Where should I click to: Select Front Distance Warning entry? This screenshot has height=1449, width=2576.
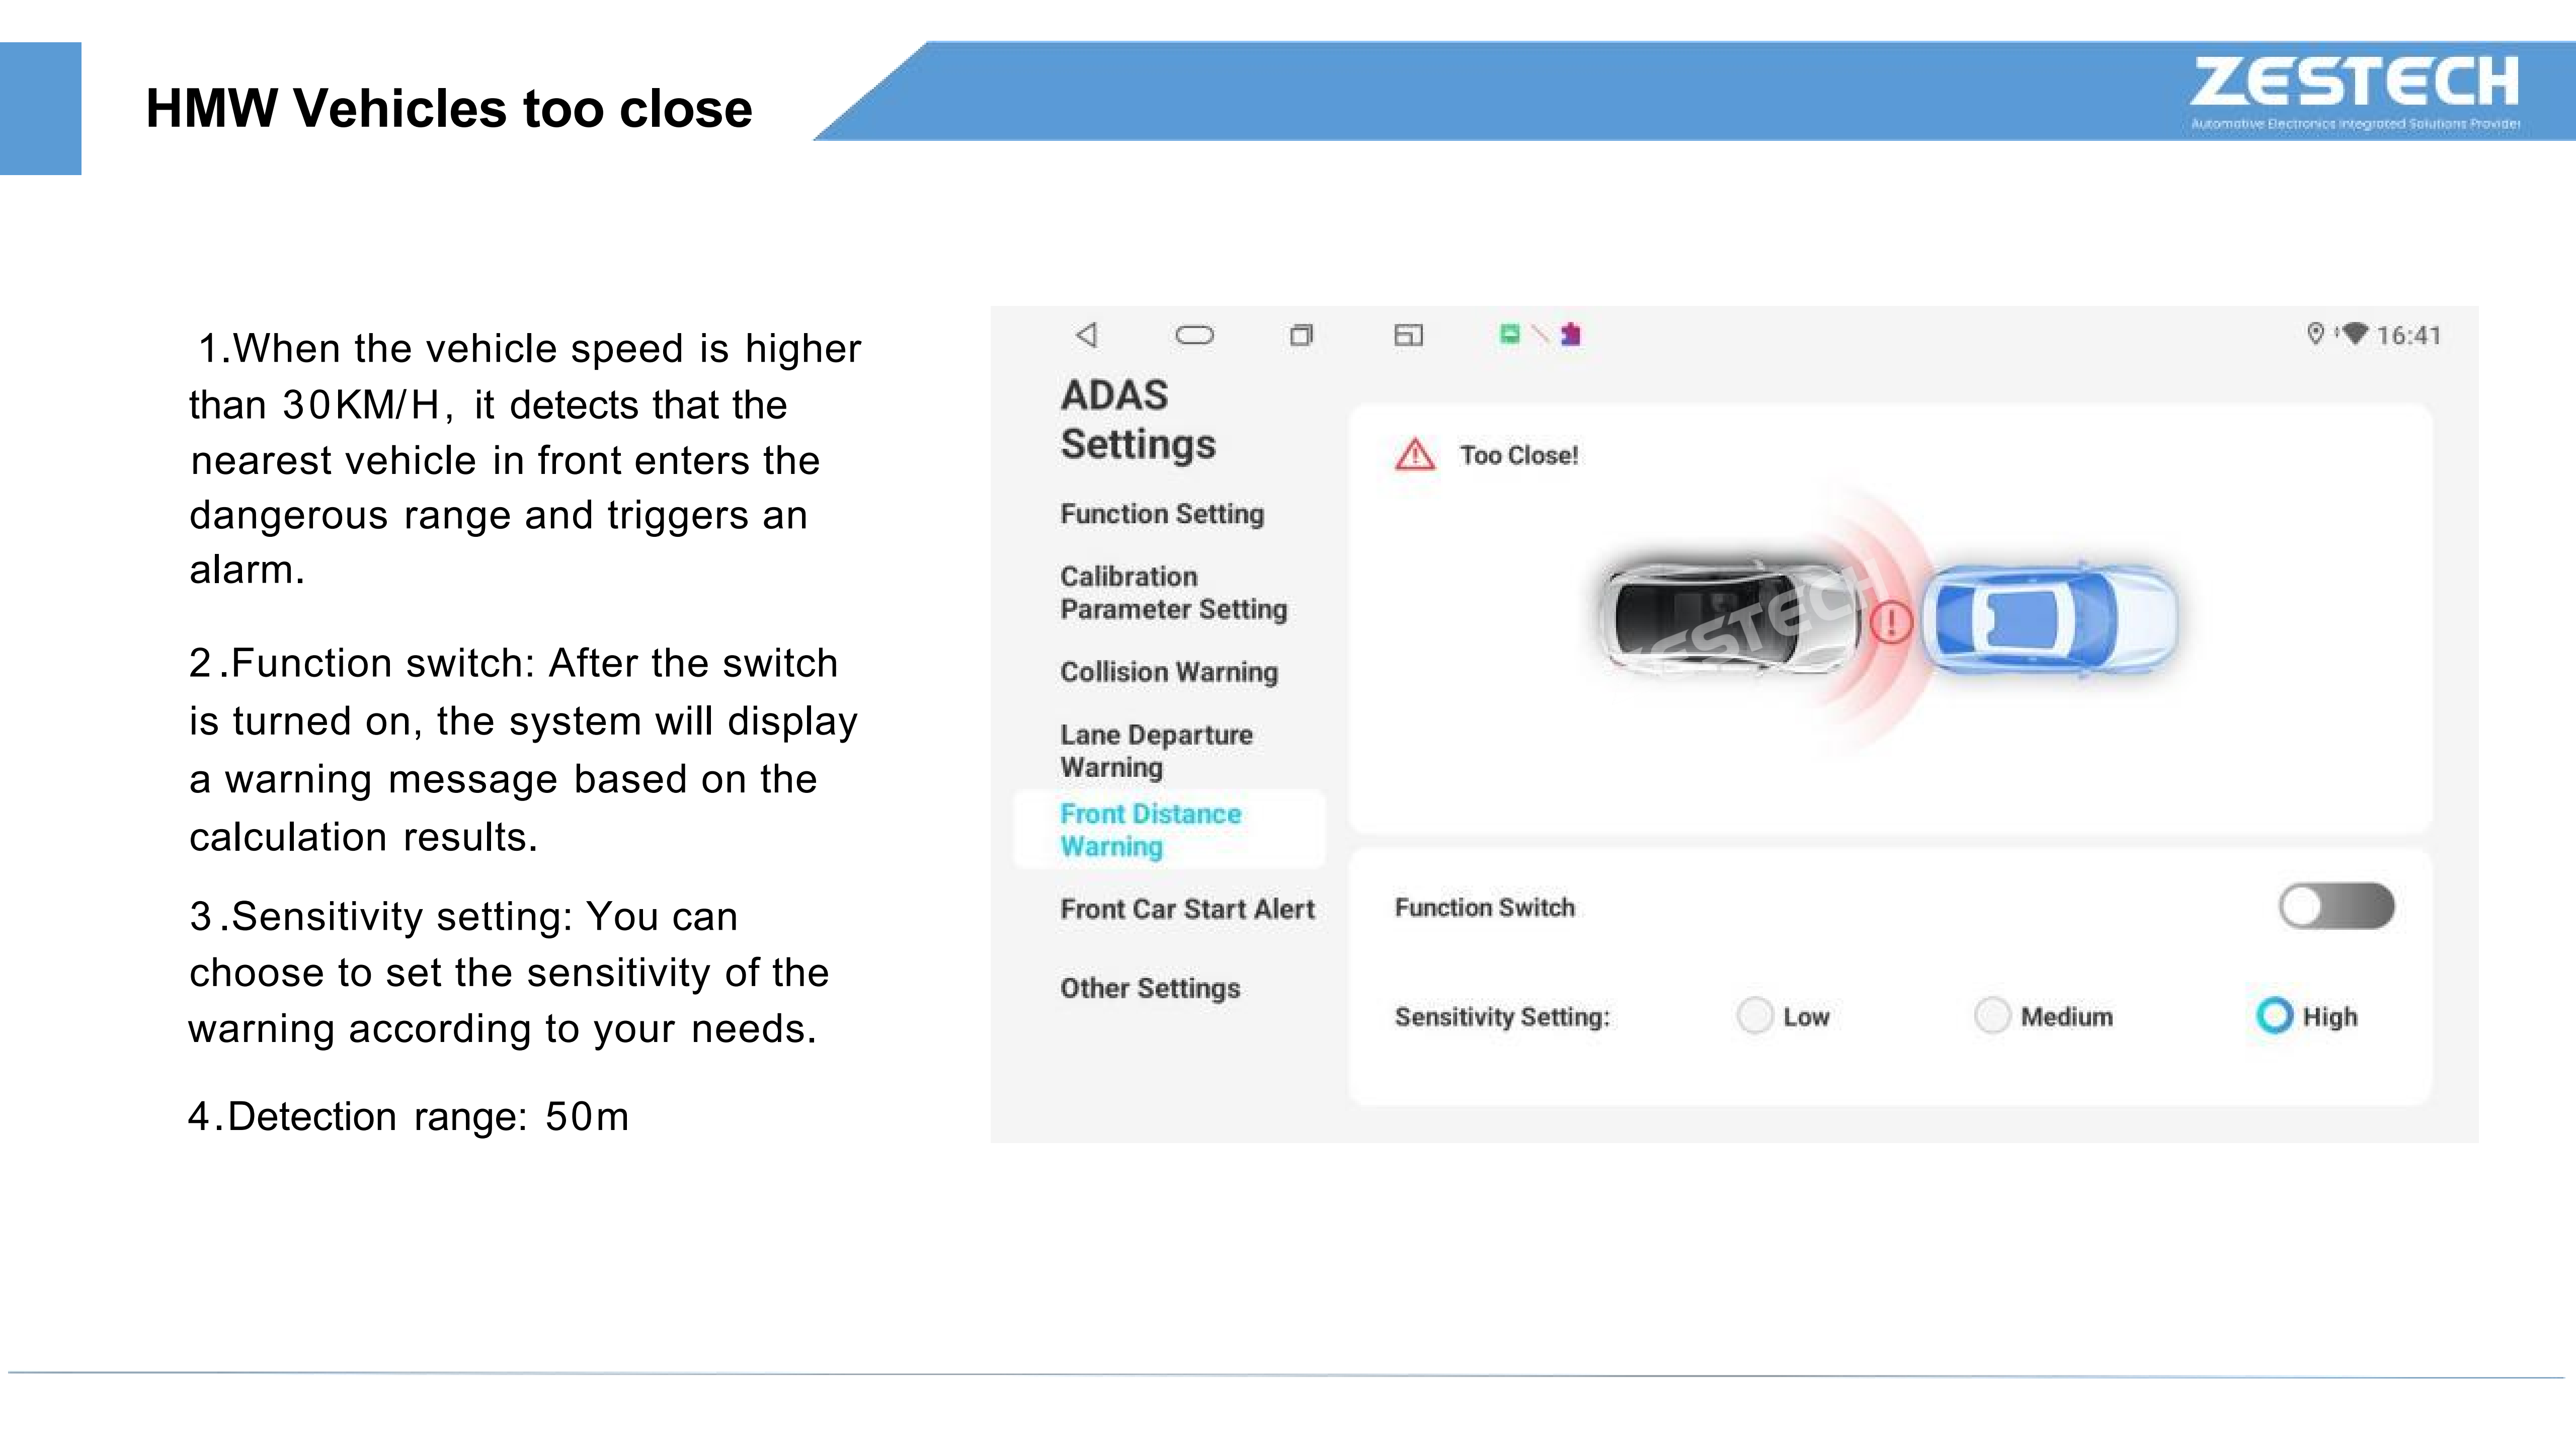1151,830
